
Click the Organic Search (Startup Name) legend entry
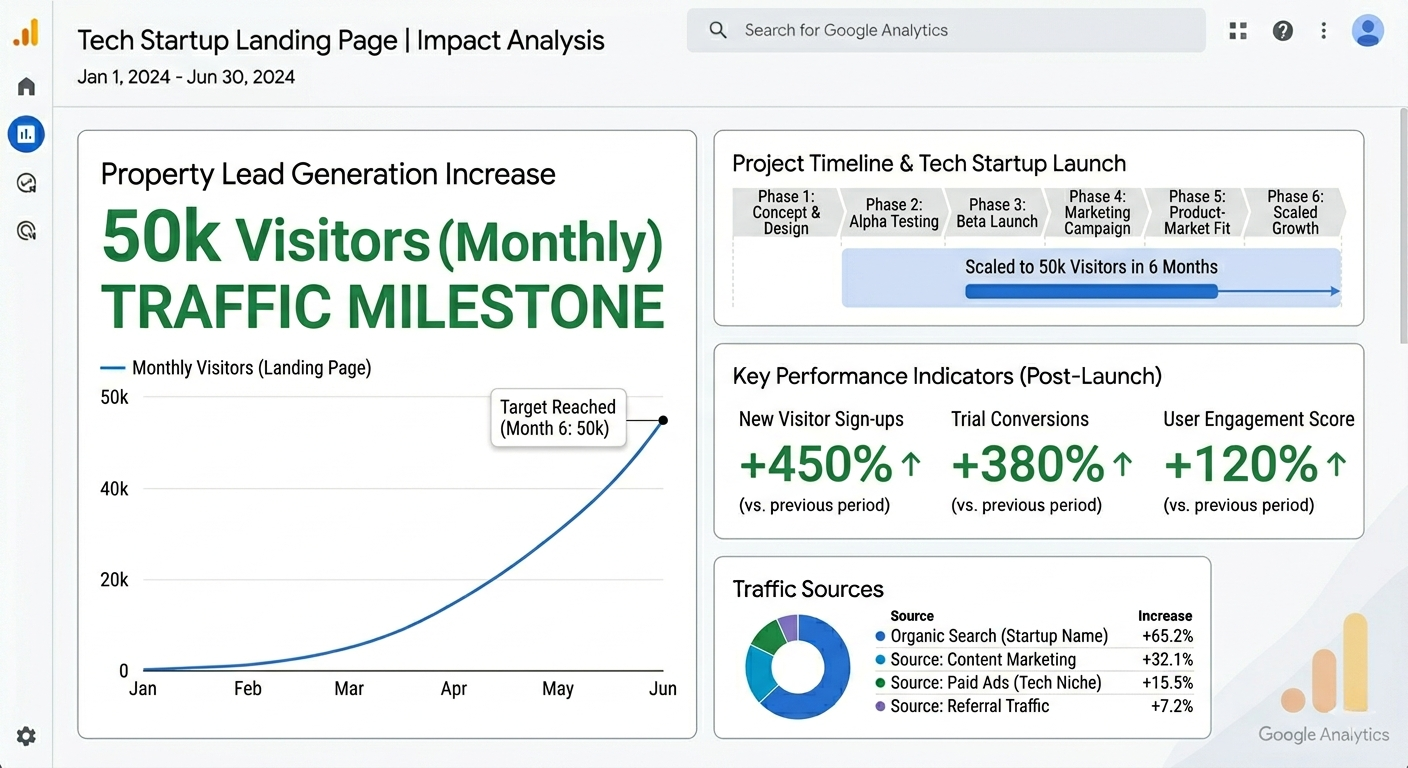(991, 636)
